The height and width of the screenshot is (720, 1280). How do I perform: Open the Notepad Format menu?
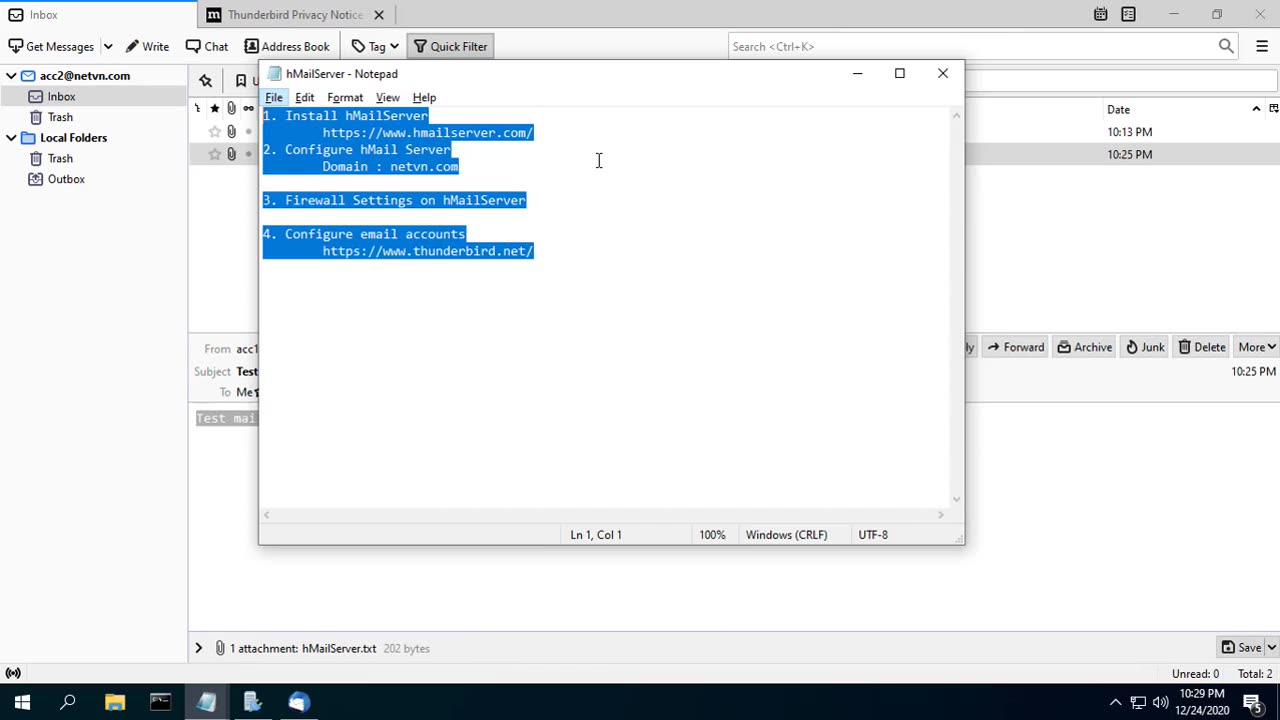coord(345,97)
